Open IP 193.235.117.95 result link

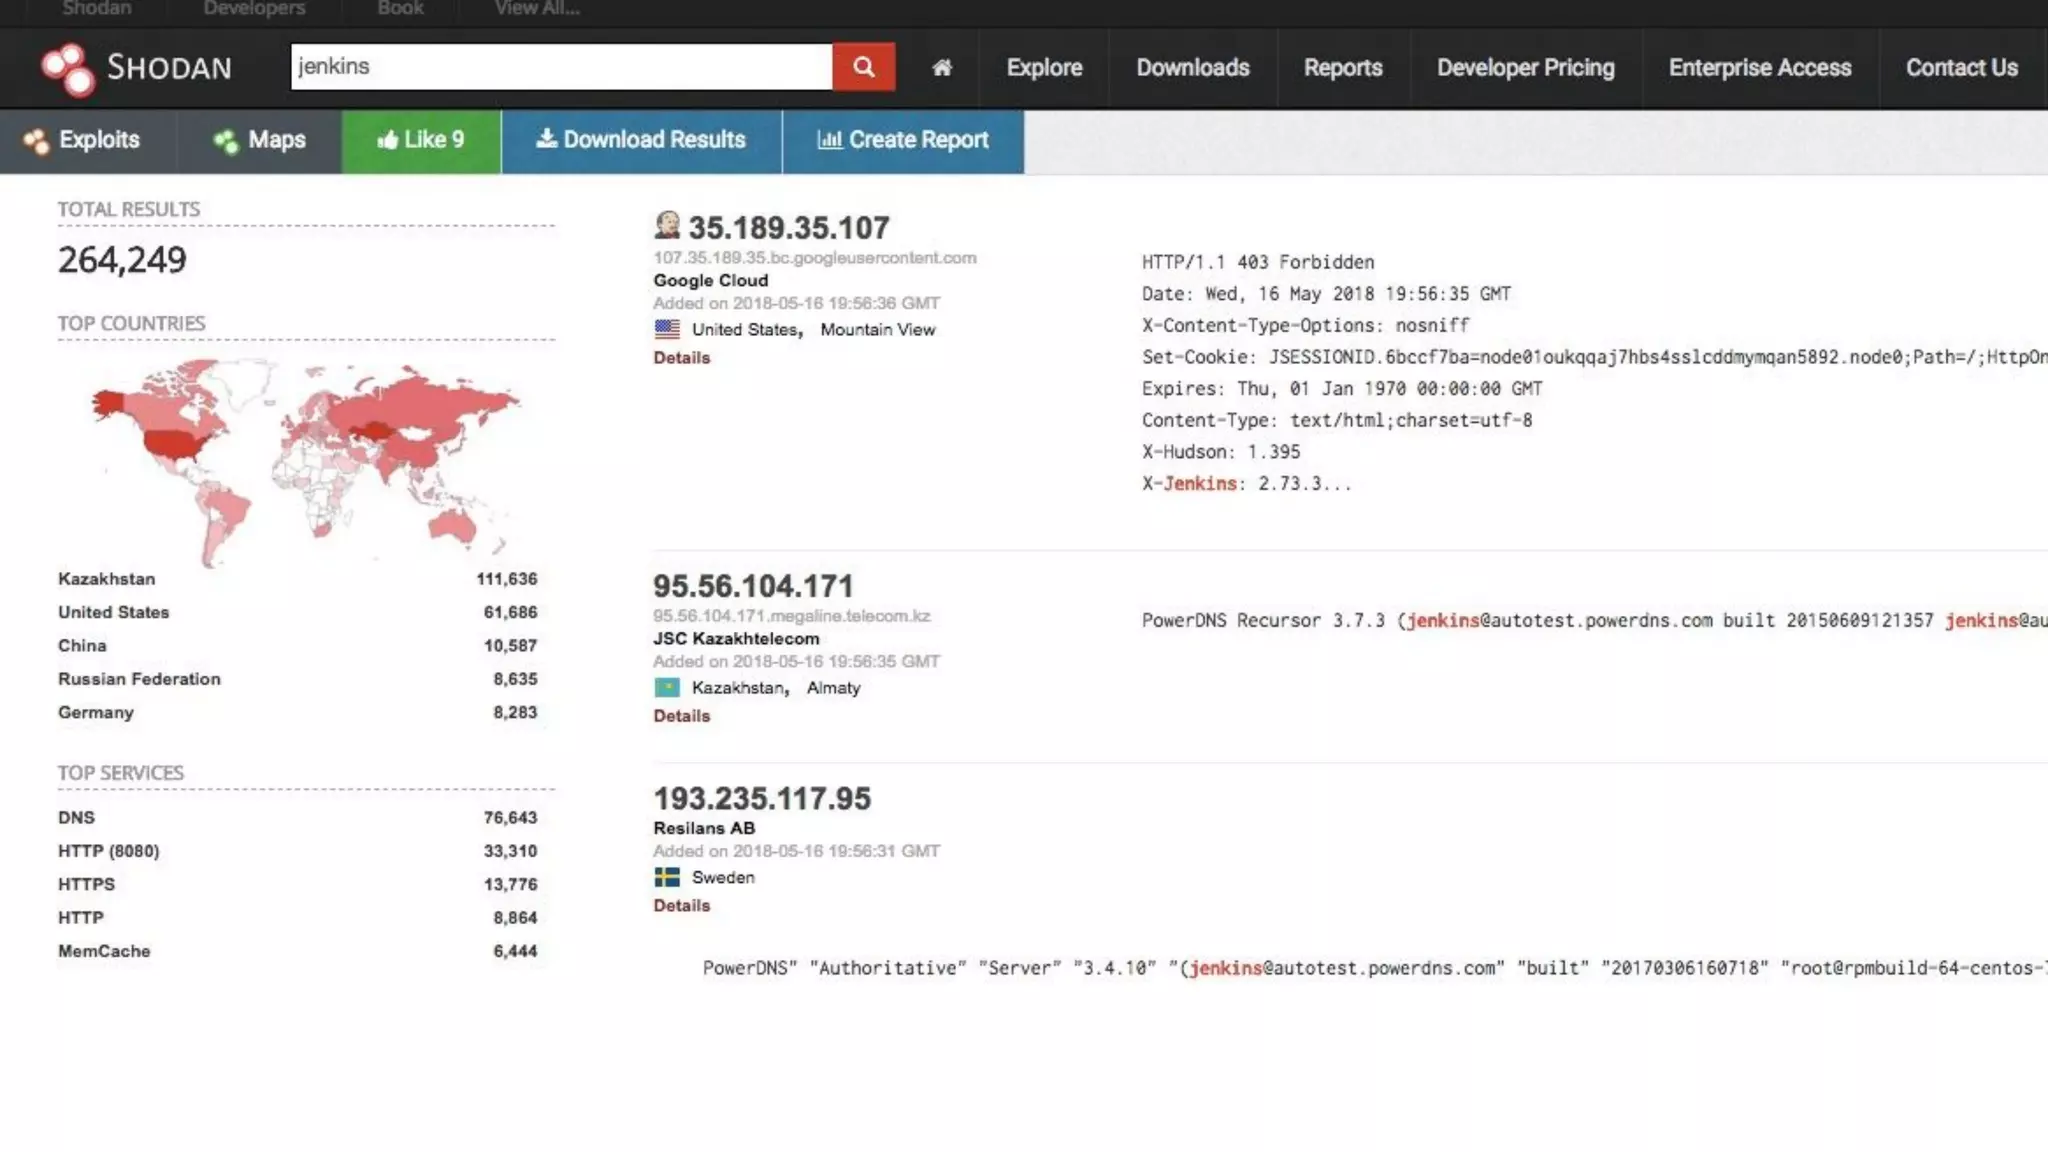tap(762, 799)
